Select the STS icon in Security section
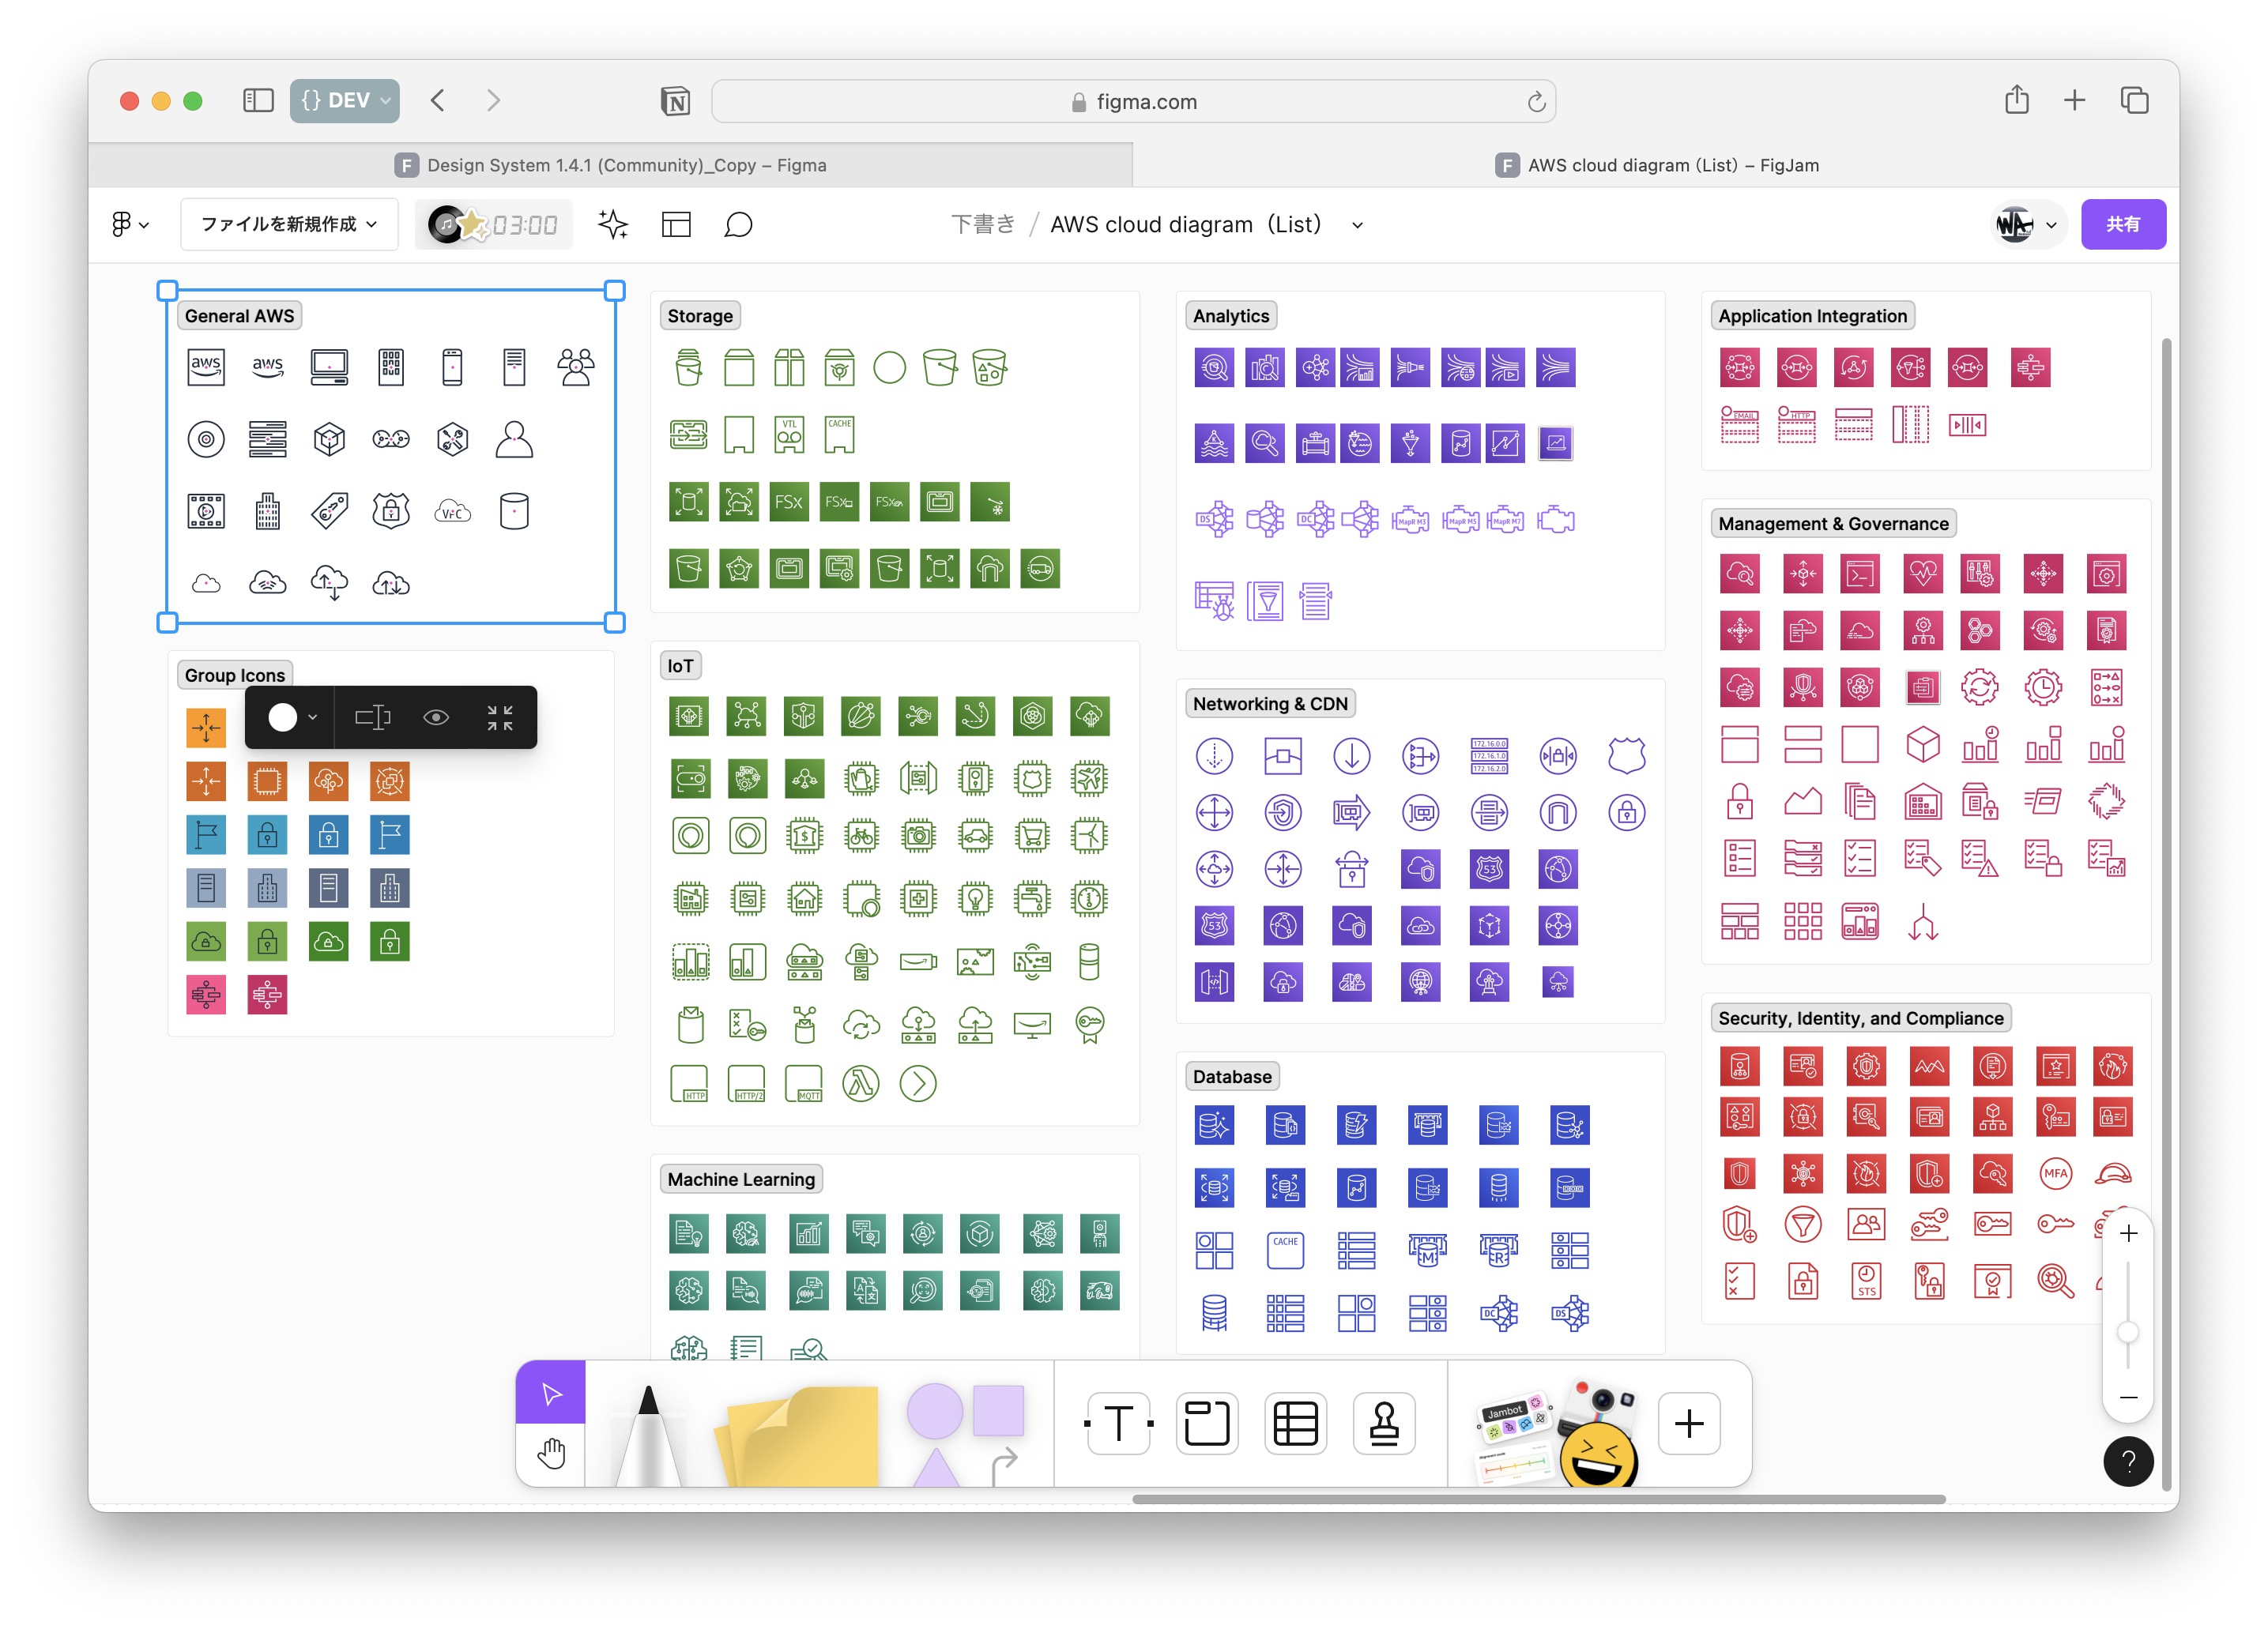The width and height of the screenshot is (2268, 1629). [1866, 1280]
